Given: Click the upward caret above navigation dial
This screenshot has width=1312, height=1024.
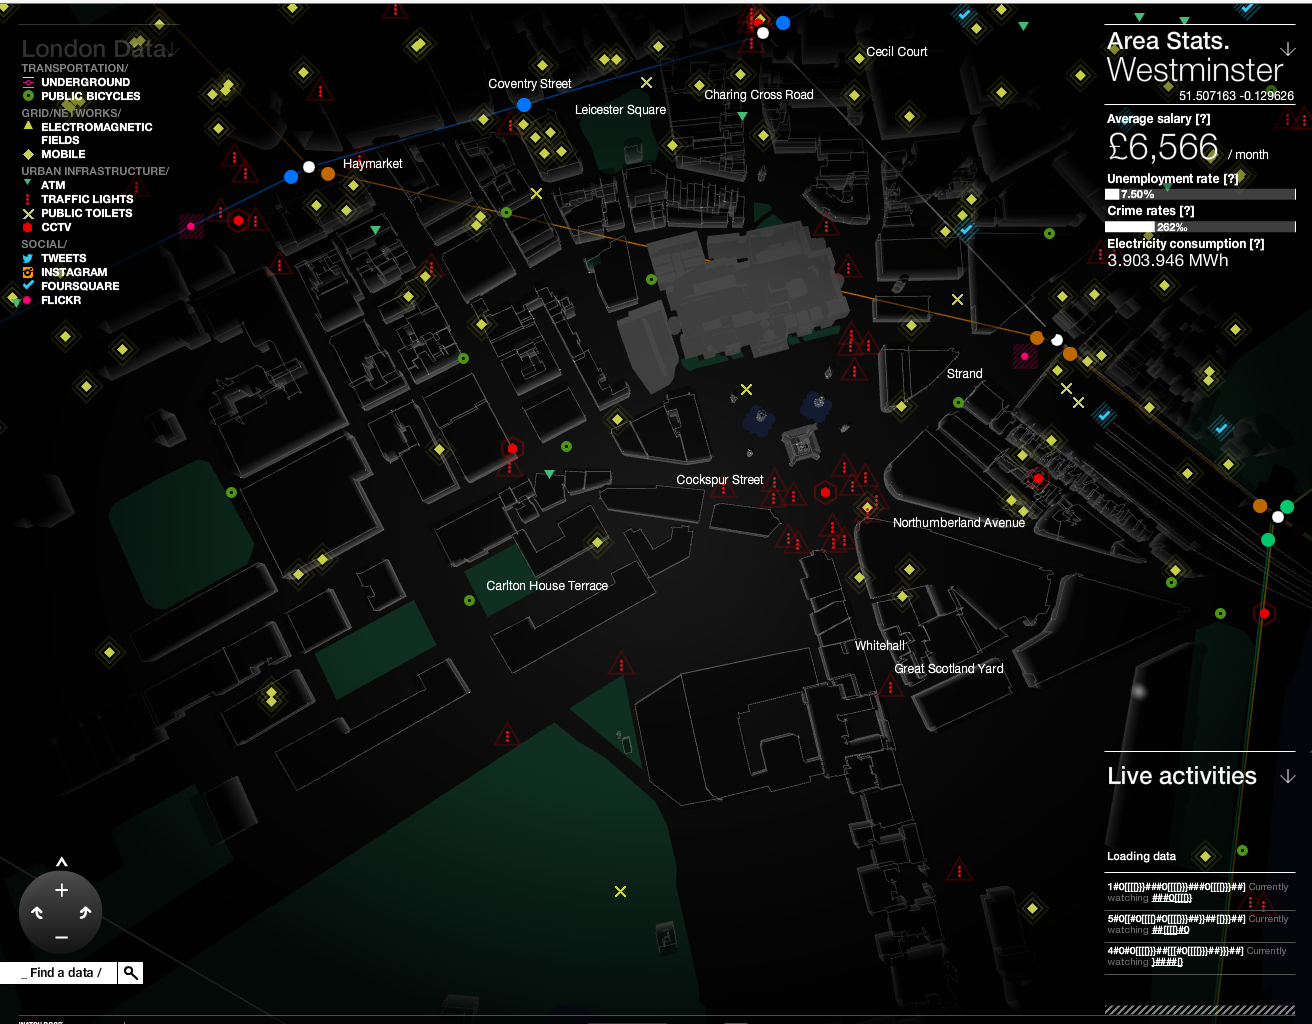Looking at the screenshot, I should 61,862.
